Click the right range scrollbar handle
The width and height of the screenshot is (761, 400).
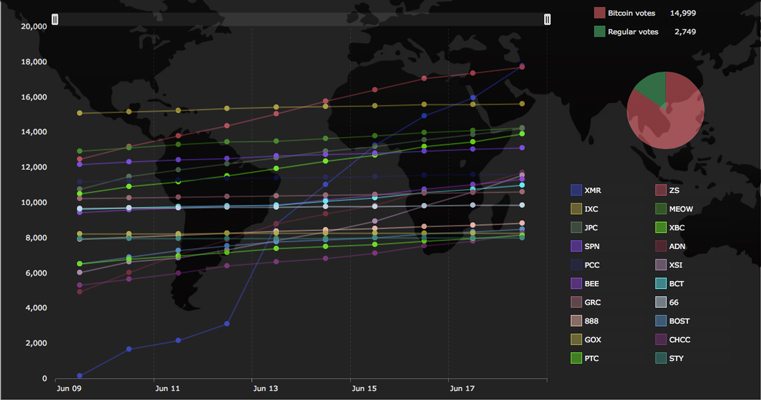[547, 19]
